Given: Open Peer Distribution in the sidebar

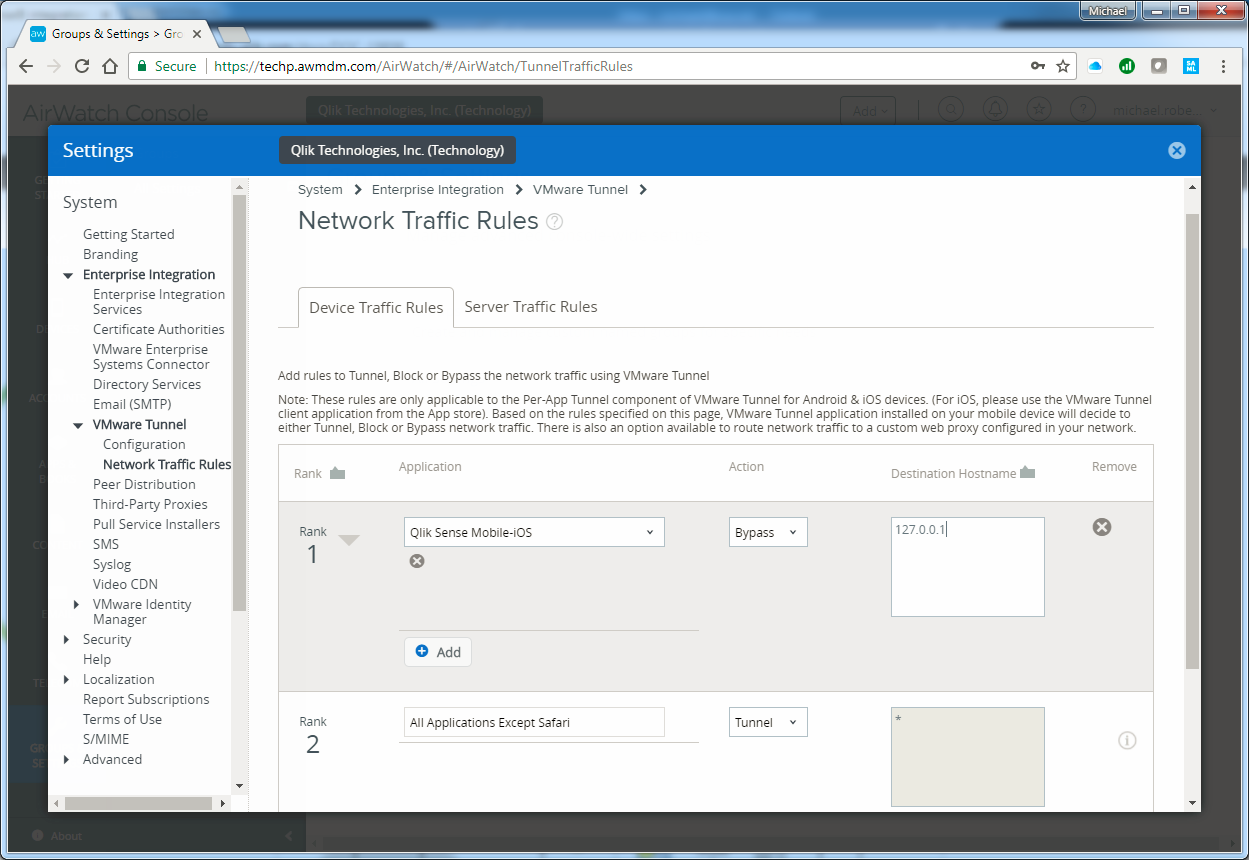Looking at the screenshot, I should pos(144,484).
